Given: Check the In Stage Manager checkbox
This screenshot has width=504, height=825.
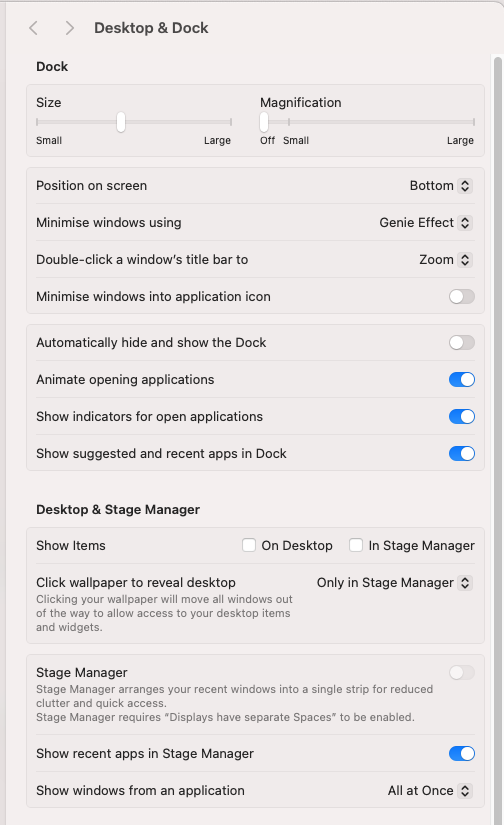Looking at the screenshot, I should [356, 545].
